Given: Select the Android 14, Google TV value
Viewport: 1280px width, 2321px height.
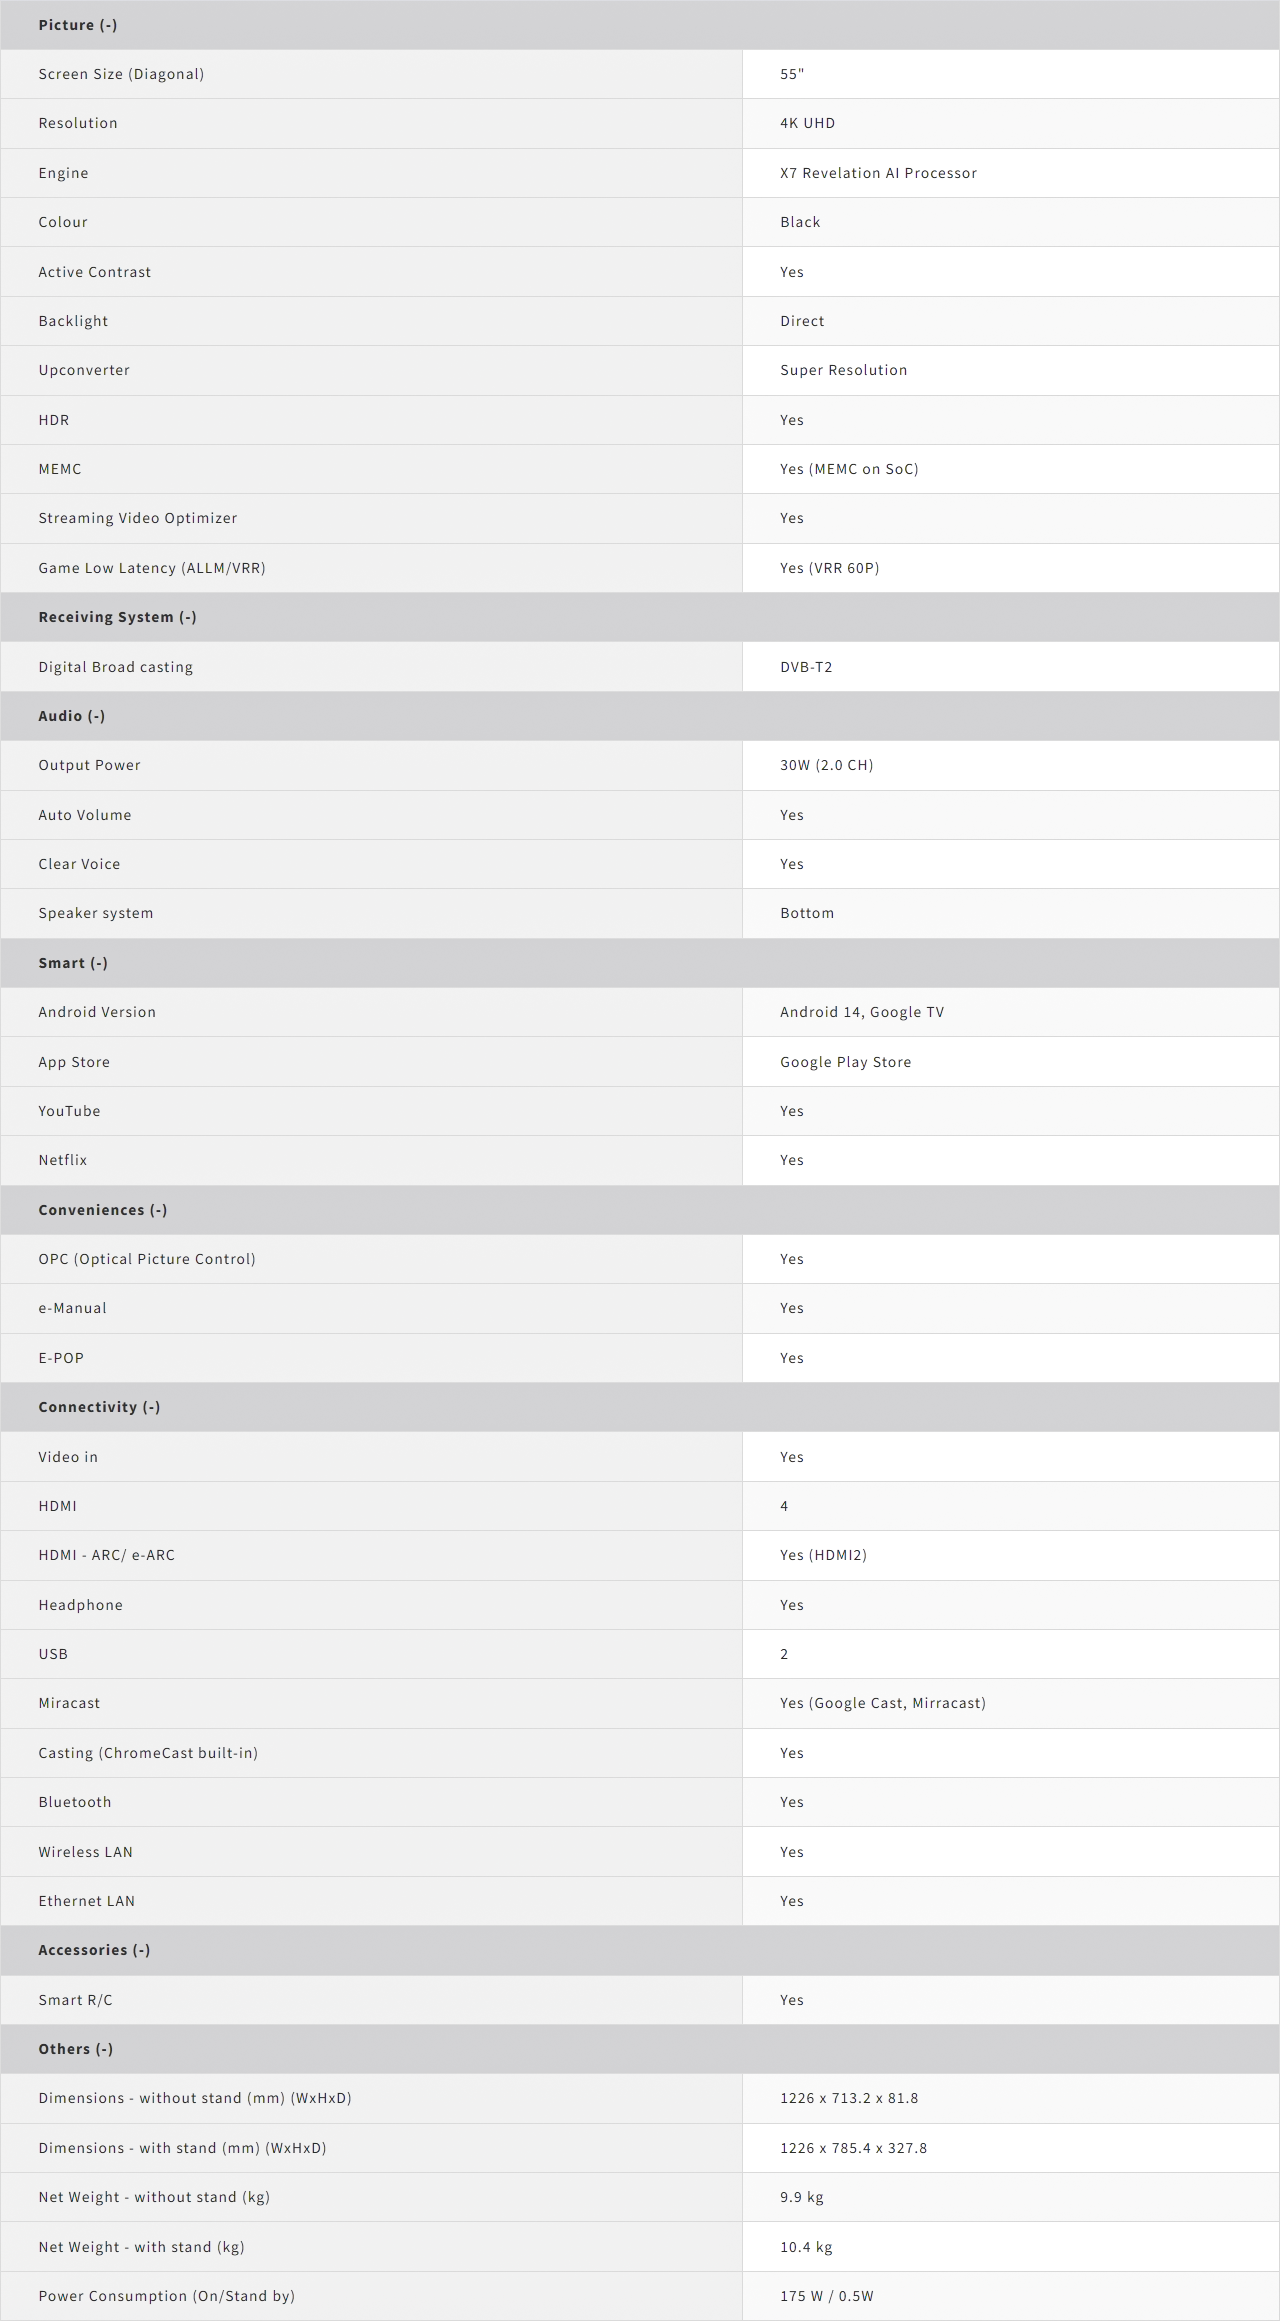Looking at the screenshot, I should pyautogui.click(x=862, y=1012).
